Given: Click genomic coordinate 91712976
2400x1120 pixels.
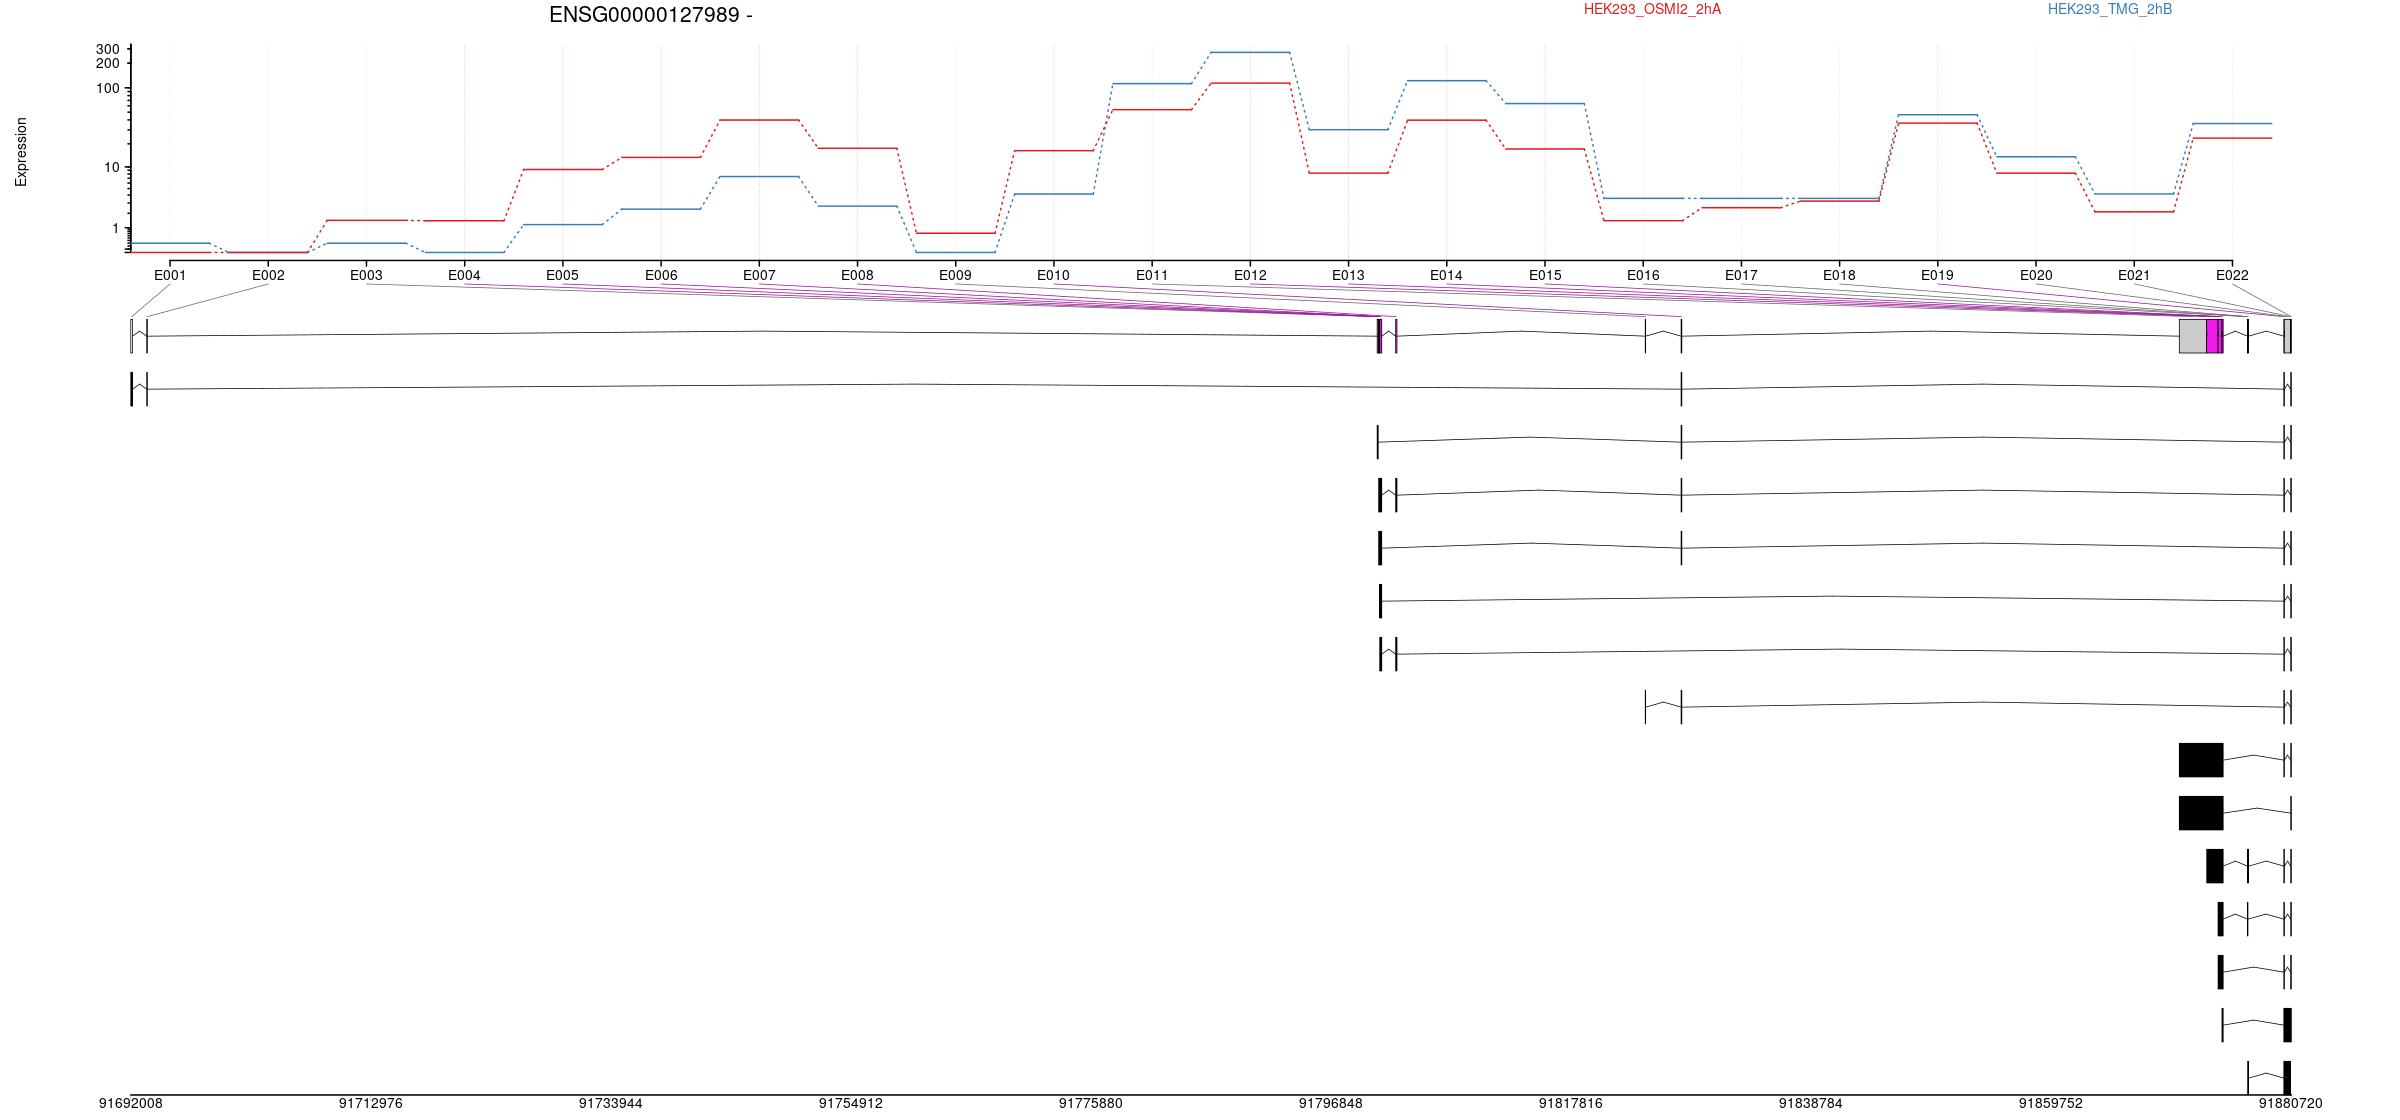Looking at the screenshot, I should click(x=371, y=1104).
